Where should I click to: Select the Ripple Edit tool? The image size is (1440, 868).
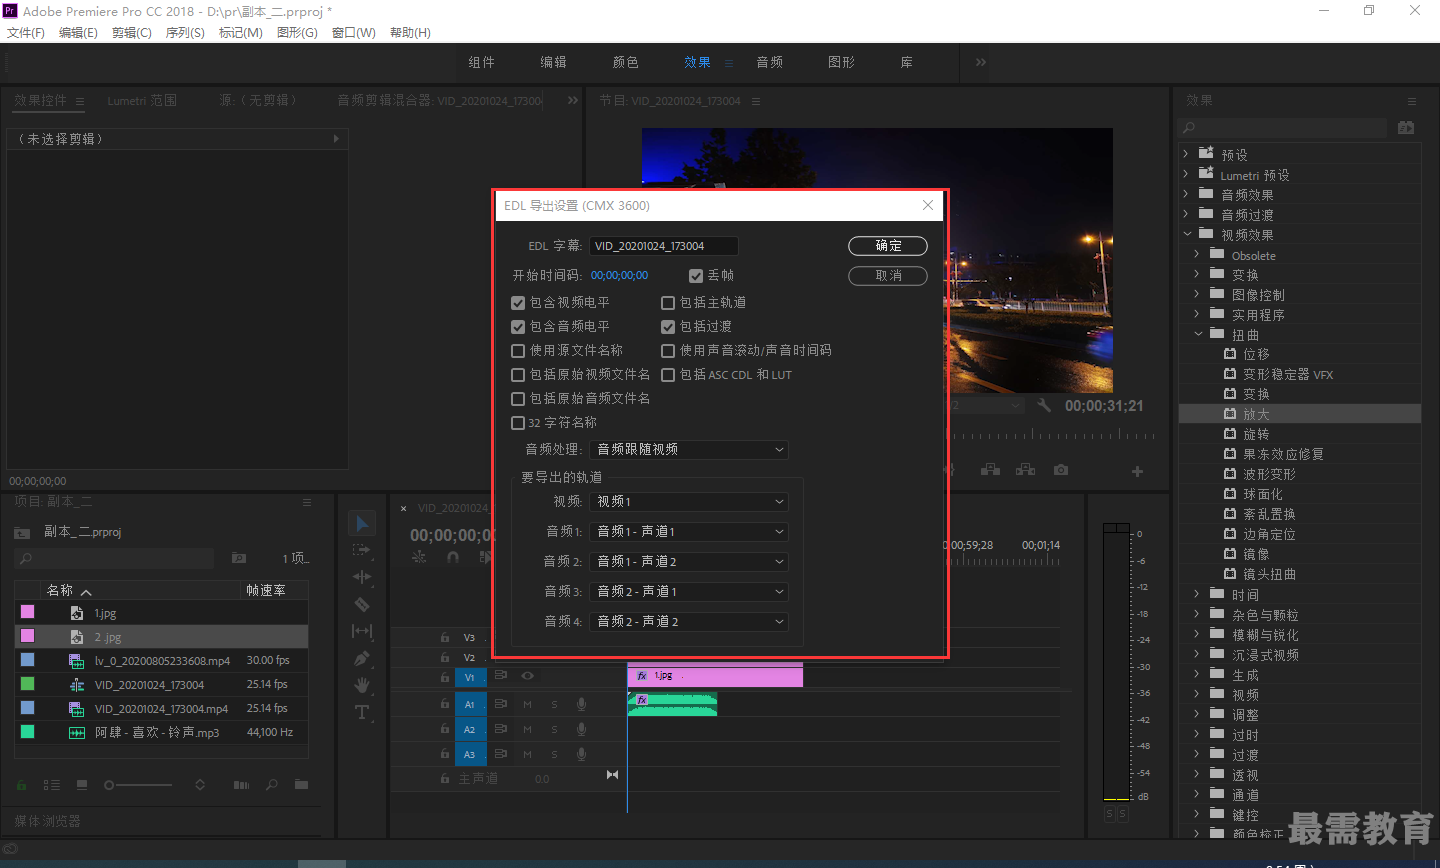point(362,577)
